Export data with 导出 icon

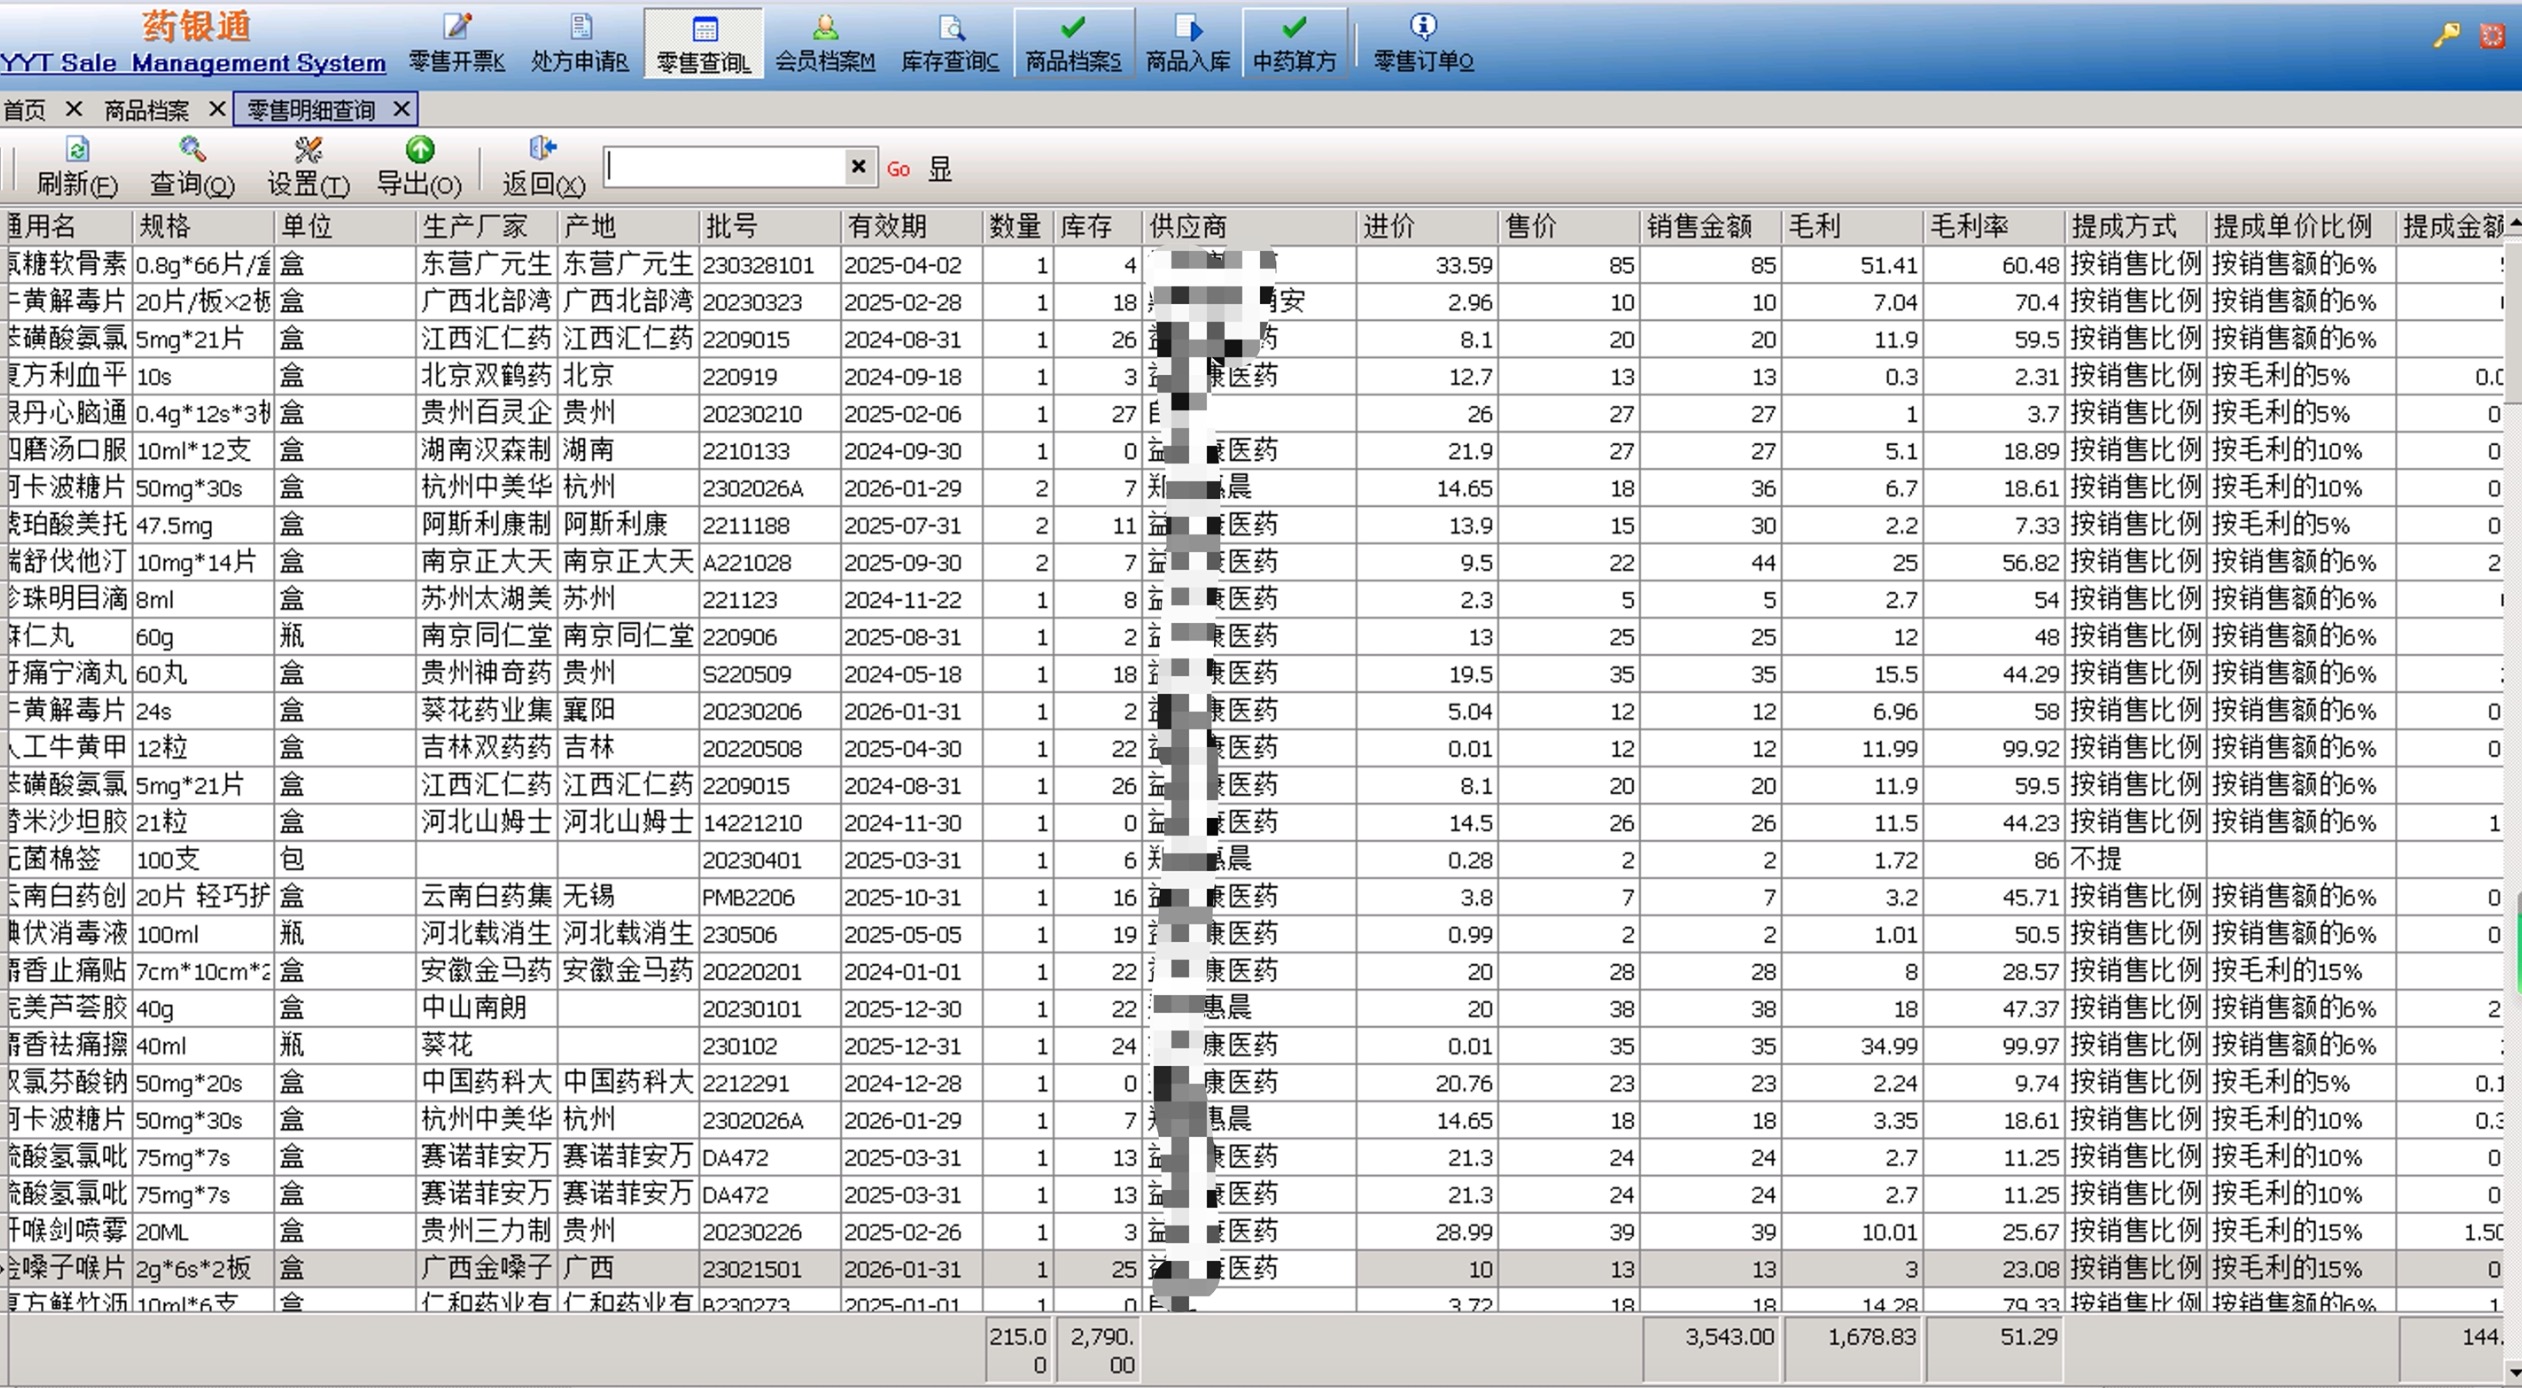coord(419,166)
